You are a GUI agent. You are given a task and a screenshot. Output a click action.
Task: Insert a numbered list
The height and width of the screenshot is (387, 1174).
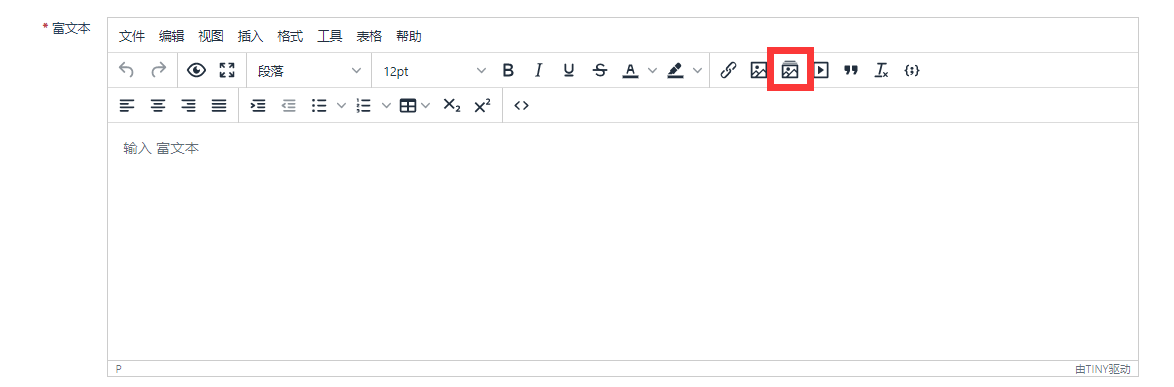click(364, 106)
